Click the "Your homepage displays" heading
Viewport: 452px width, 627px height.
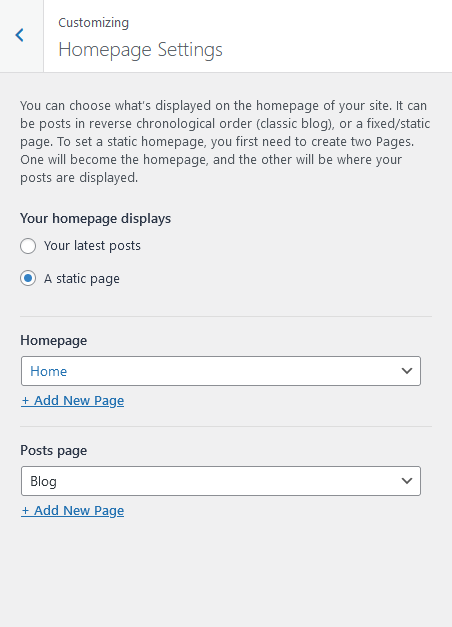pyautogui.click(x=96, y=219)
